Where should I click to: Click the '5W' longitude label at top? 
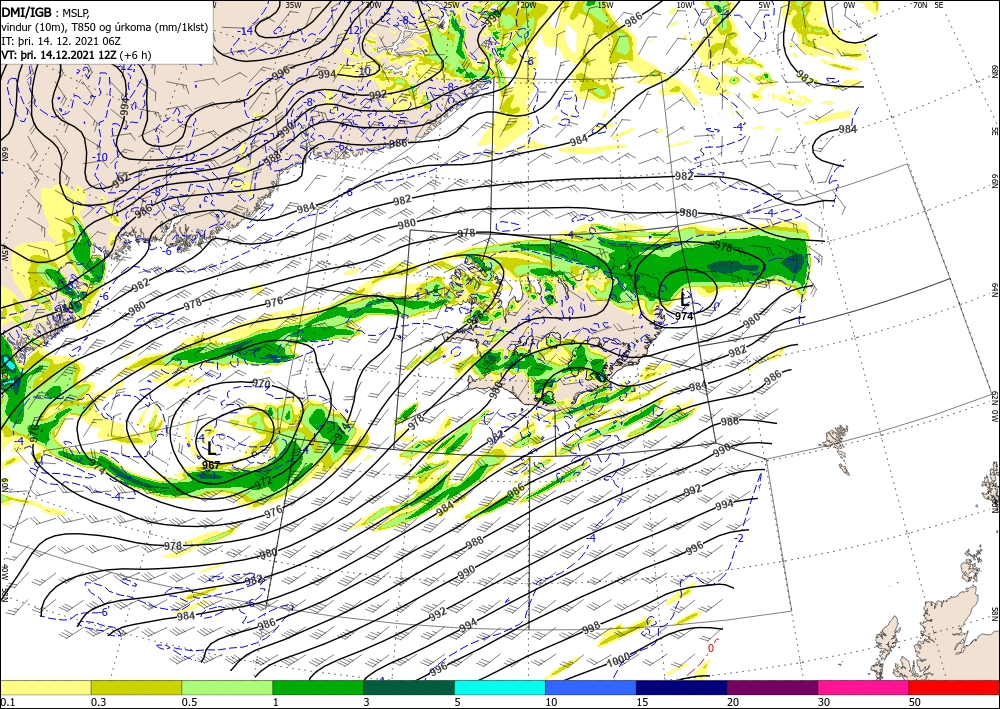click(765, 5)
